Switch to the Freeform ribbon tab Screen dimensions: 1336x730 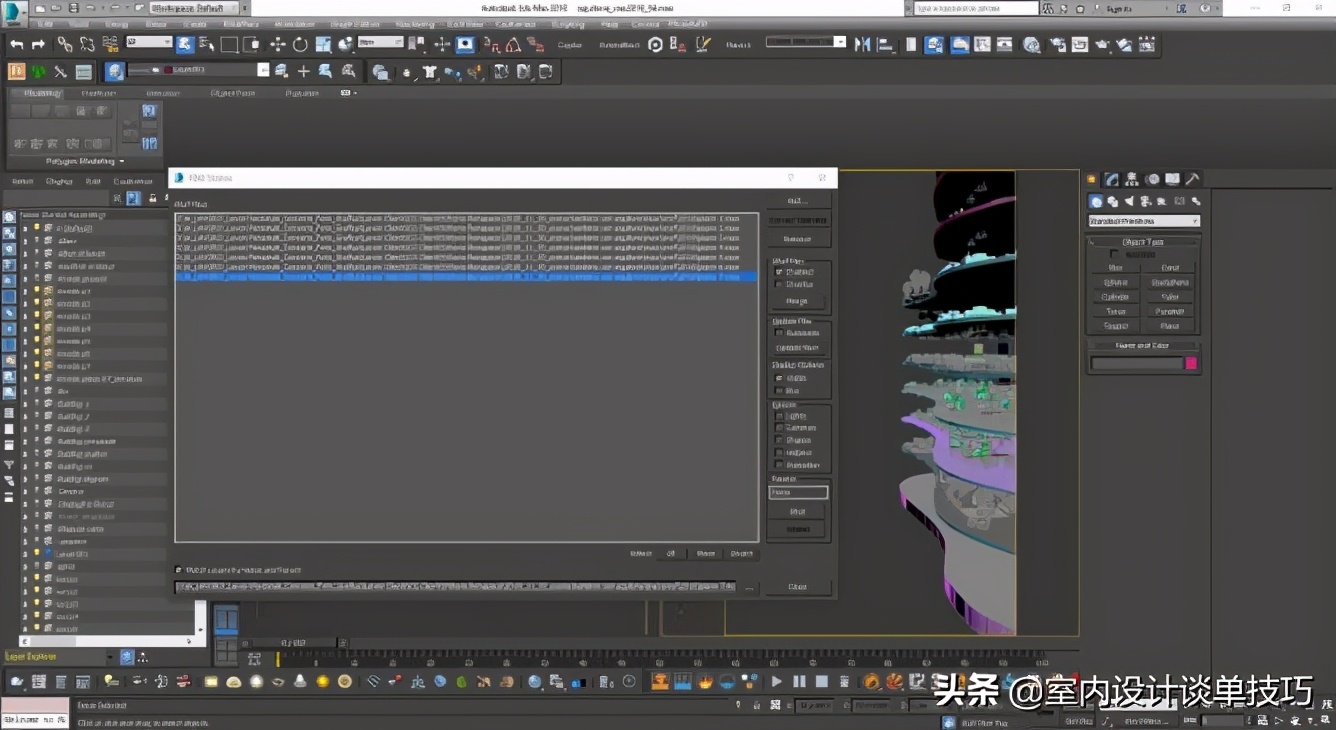[x=97, y=93]
